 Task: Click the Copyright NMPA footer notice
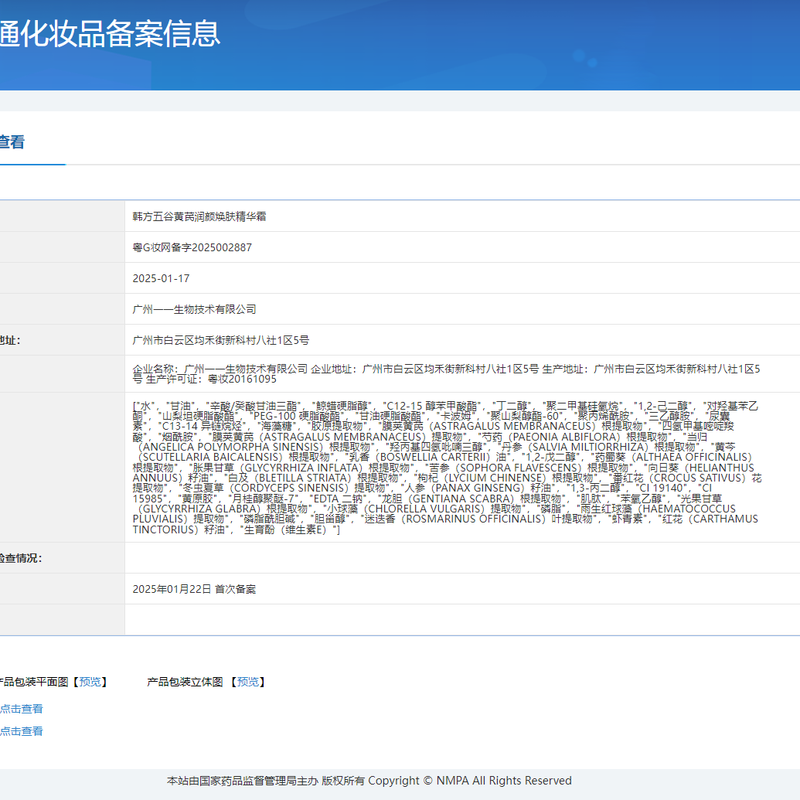[470, 781]
